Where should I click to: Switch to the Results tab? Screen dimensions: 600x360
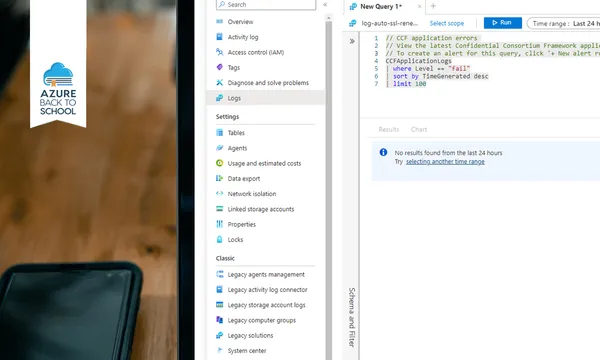click(388, 129)
